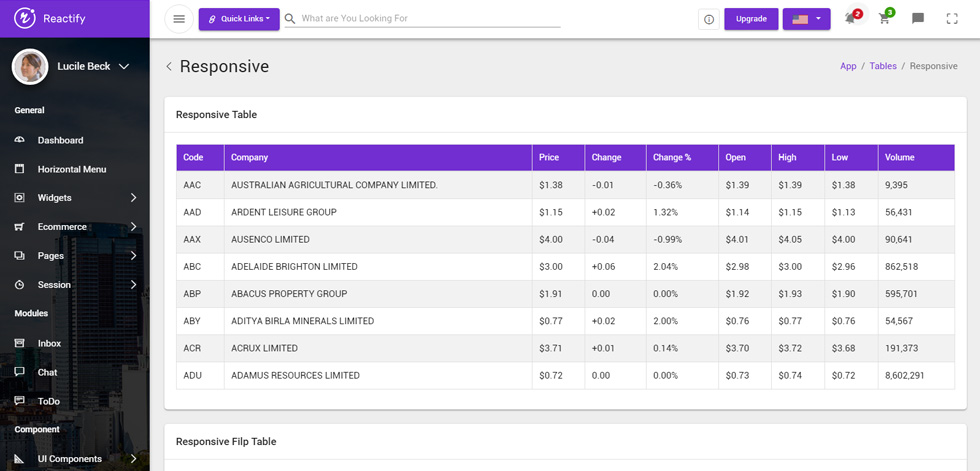Go back using arrow beside Responsive

[169, 66]
